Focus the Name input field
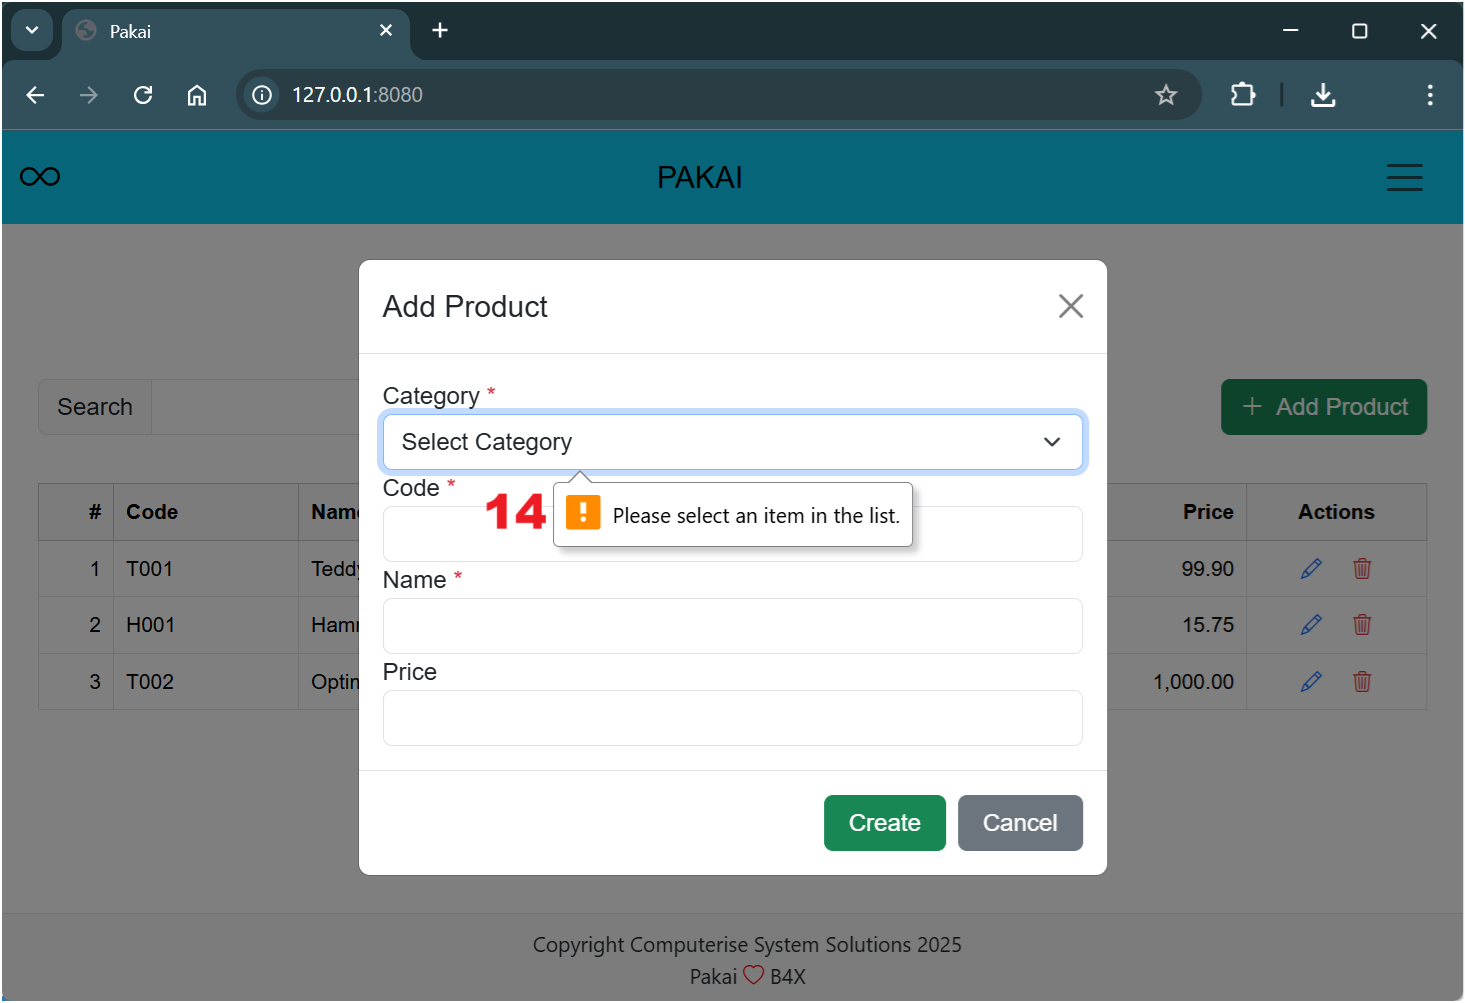The height and width of the screenshot is (1003, 1465). pyautogui.click(x=732, y=626)
